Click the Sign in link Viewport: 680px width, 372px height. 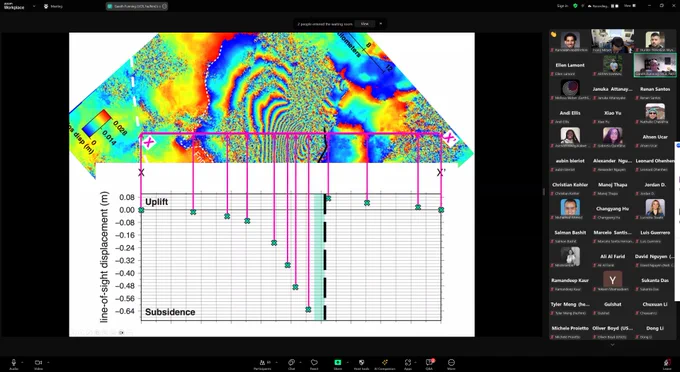point(562,6)
